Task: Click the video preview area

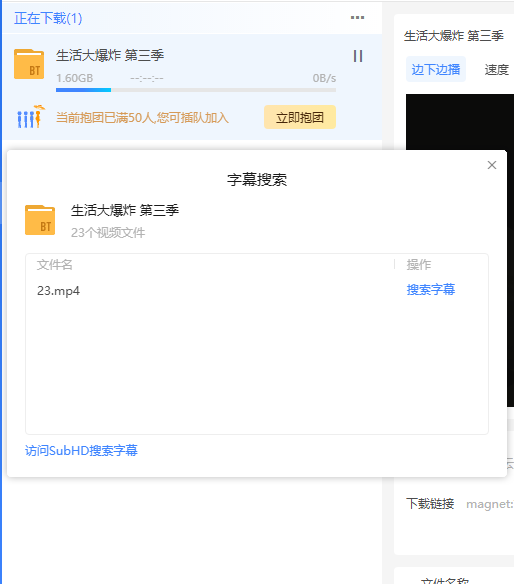Action: click(x=460, y=122)
